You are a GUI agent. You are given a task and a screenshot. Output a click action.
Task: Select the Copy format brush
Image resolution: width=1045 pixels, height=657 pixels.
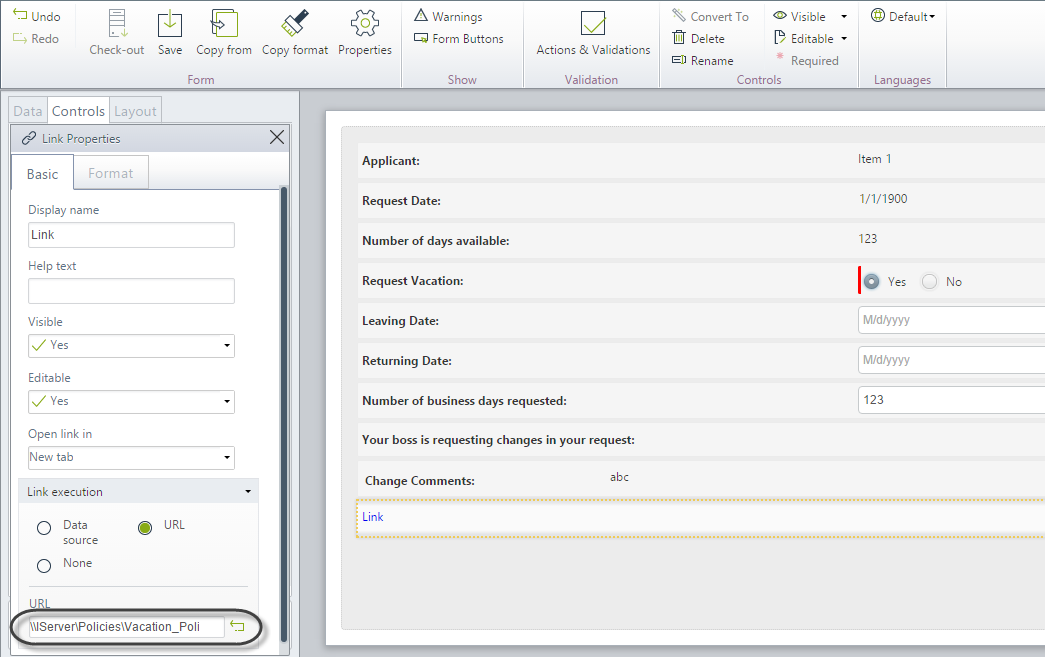pyautogui.click(x=295, y=23)
